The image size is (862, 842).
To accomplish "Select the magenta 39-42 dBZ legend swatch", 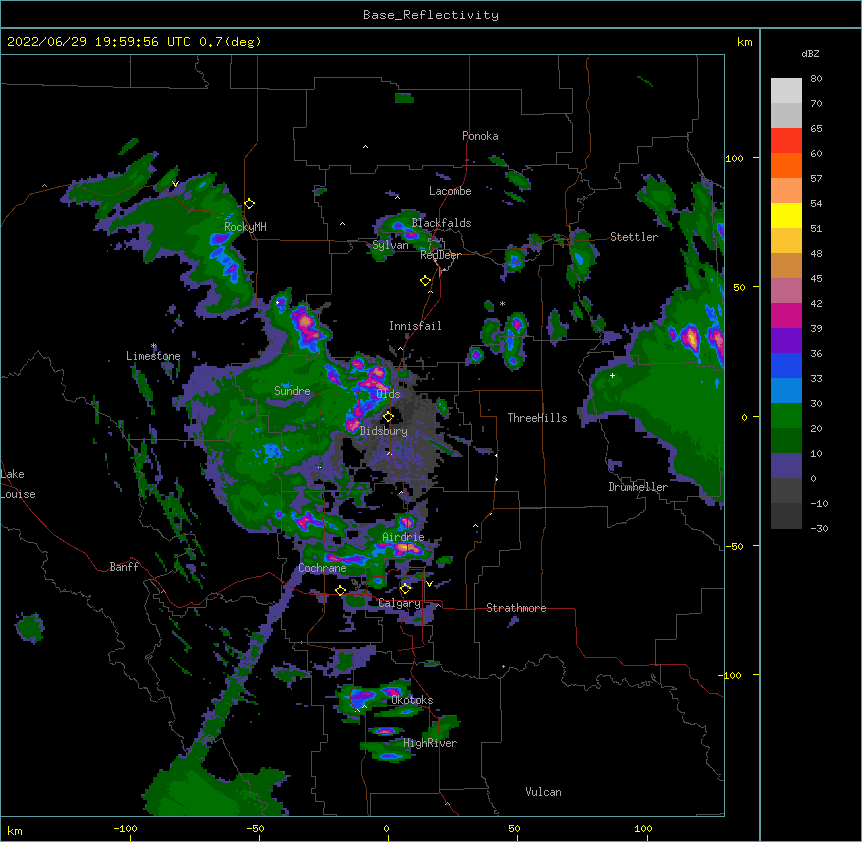I will click(786, 315).
